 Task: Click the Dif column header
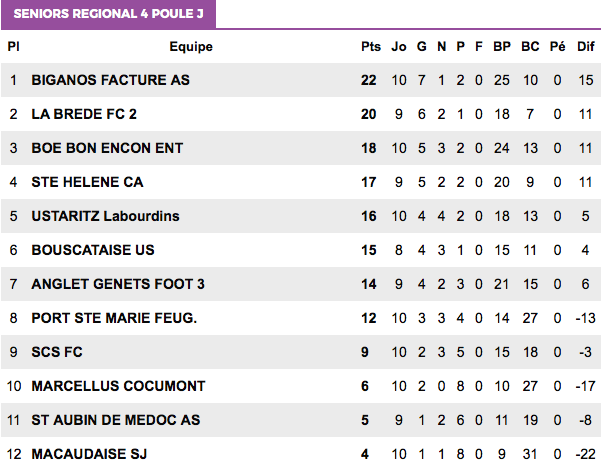585,47
